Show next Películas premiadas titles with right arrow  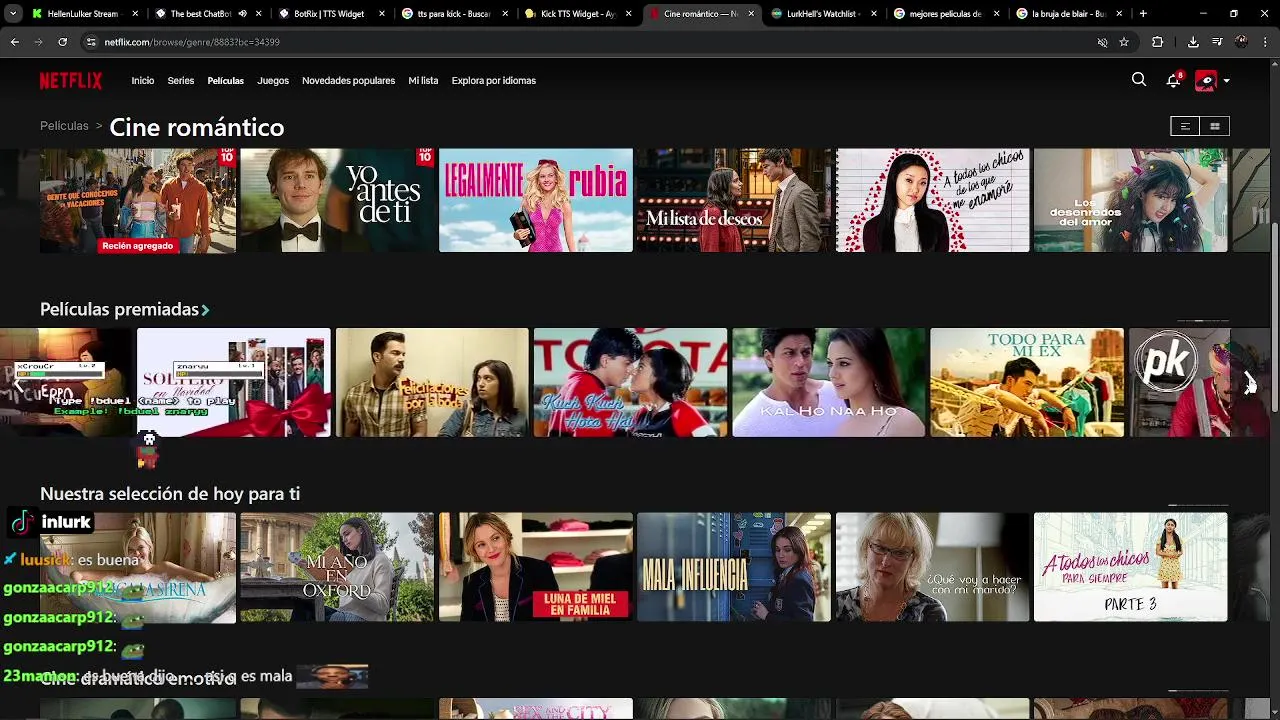coord(1250,382)
